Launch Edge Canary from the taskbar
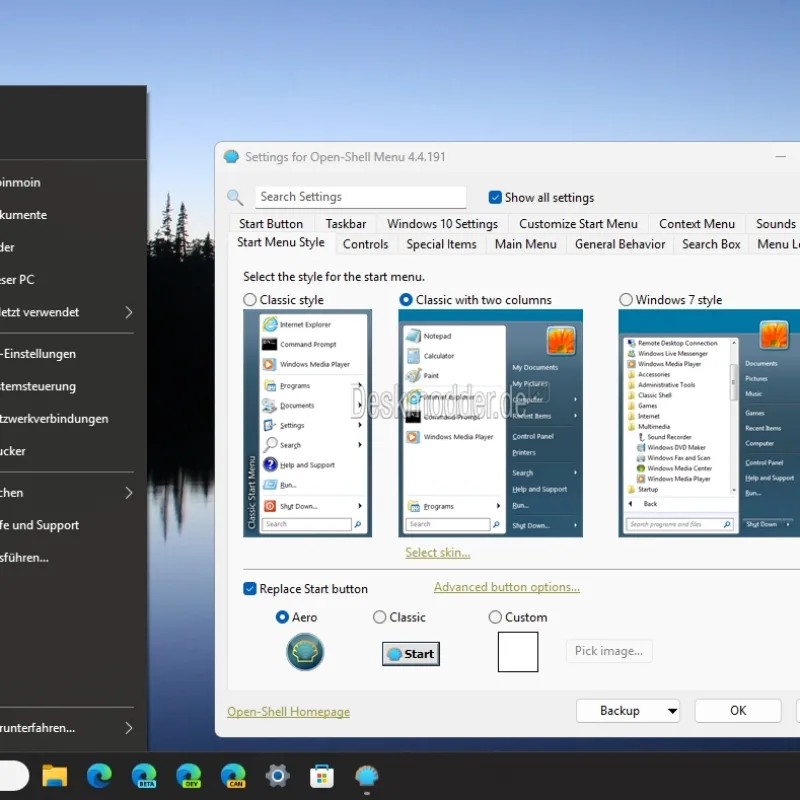The image size is (800, 800). [x=233, y=776]
